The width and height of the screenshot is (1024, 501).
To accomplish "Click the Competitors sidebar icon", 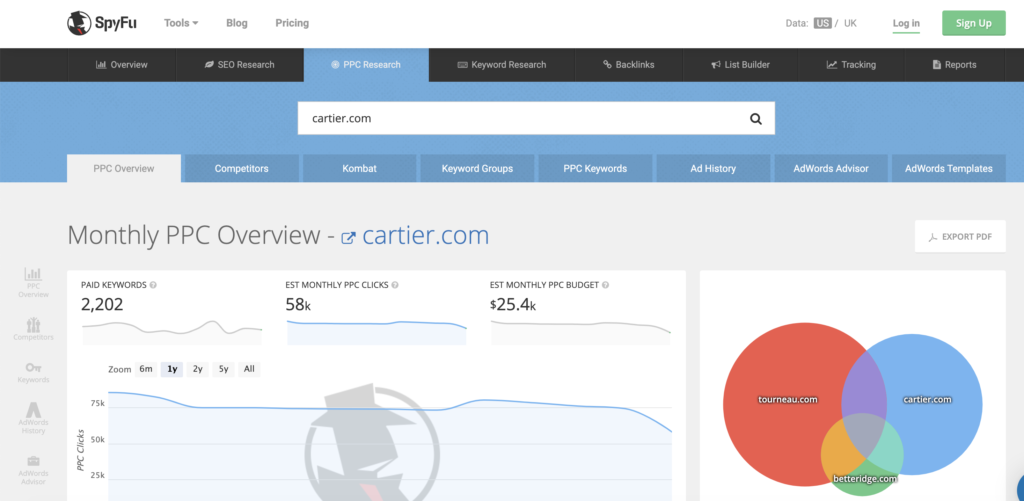I will [33, 329].
